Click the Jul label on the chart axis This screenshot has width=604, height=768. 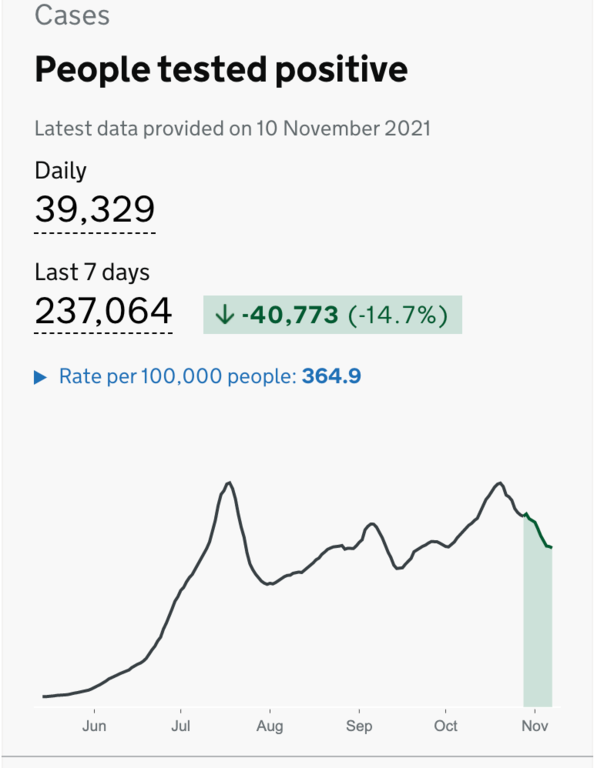181,726
